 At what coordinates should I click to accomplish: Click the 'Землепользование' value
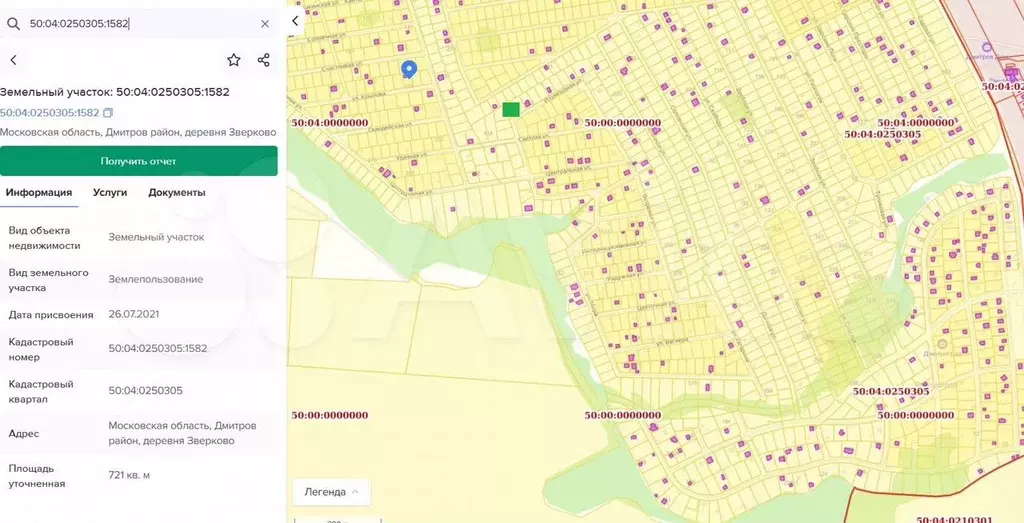coord(155,279)
